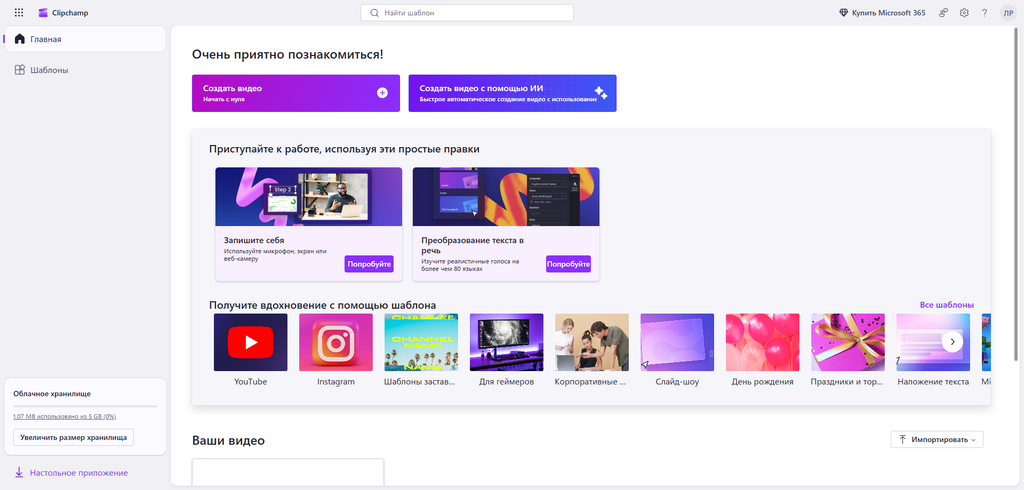Screen dimensions: 1024x490
Task: Click the Запишите себя card title
Action: [x=254, y=240]
